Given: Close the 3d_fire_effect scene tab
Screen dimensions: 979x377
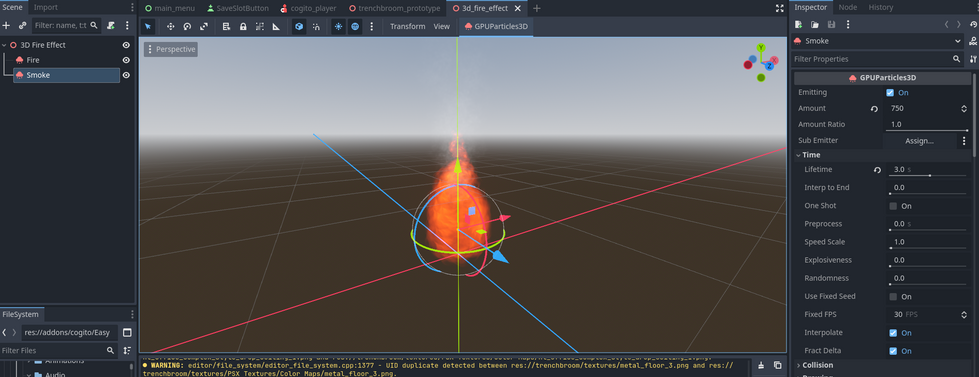Looking at the screenshot, I should 517,8.
